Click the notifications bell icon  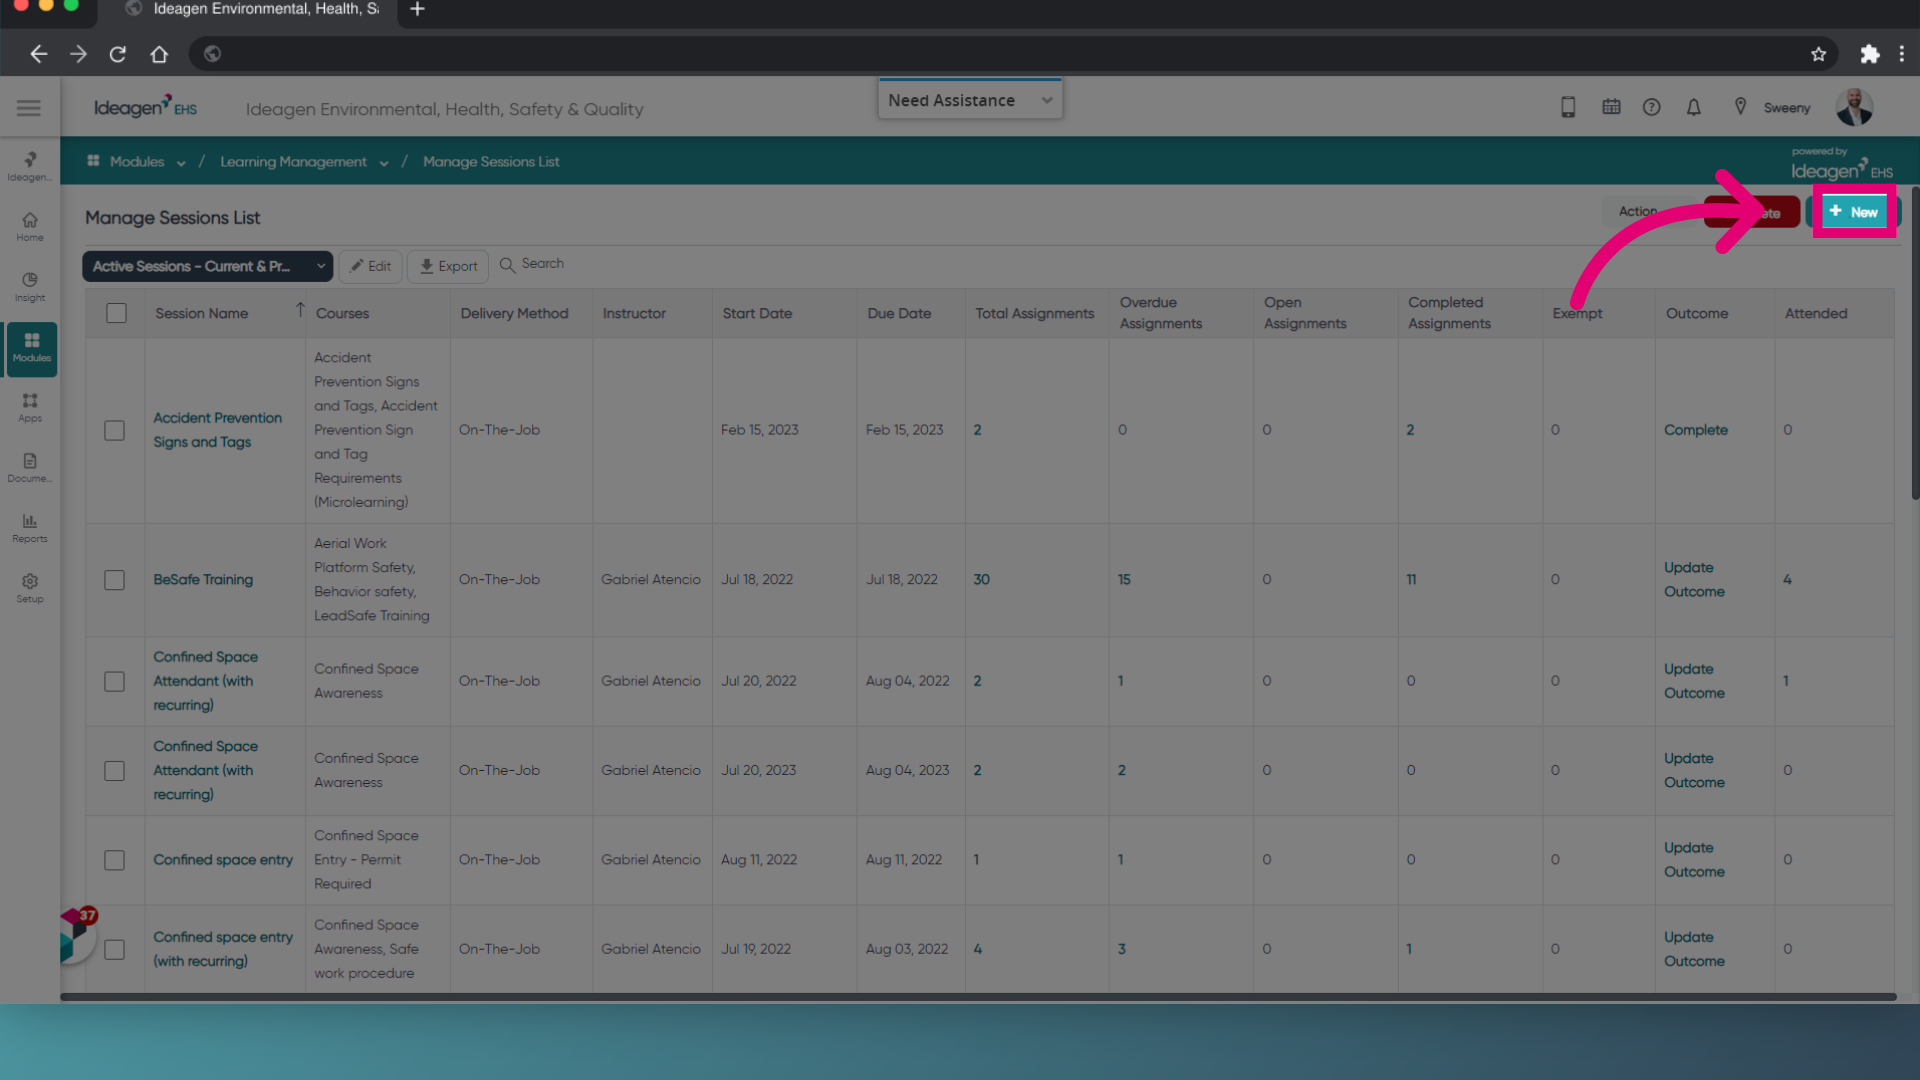(1693, 108)
